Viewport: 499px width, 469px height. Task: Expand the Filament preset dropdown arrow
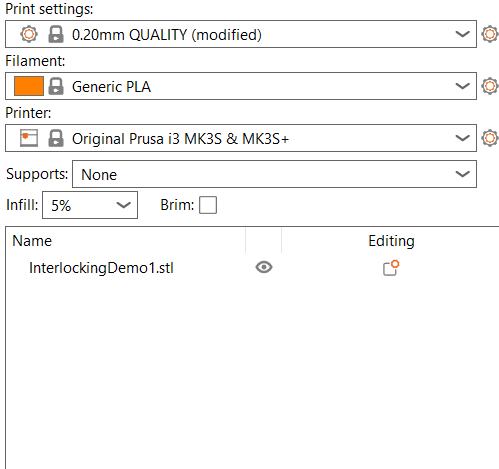coord(462,86)
